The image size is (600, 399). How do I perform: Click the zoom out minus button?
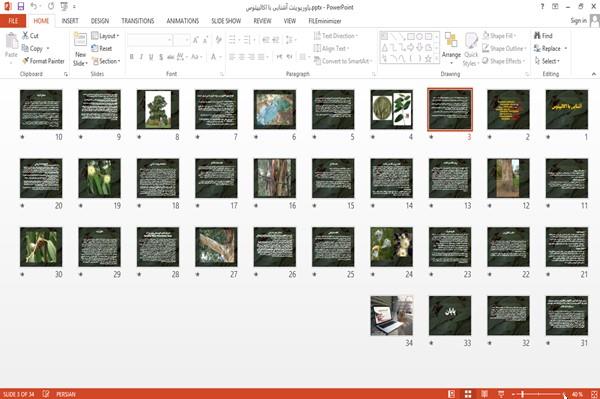pos(514,394)
